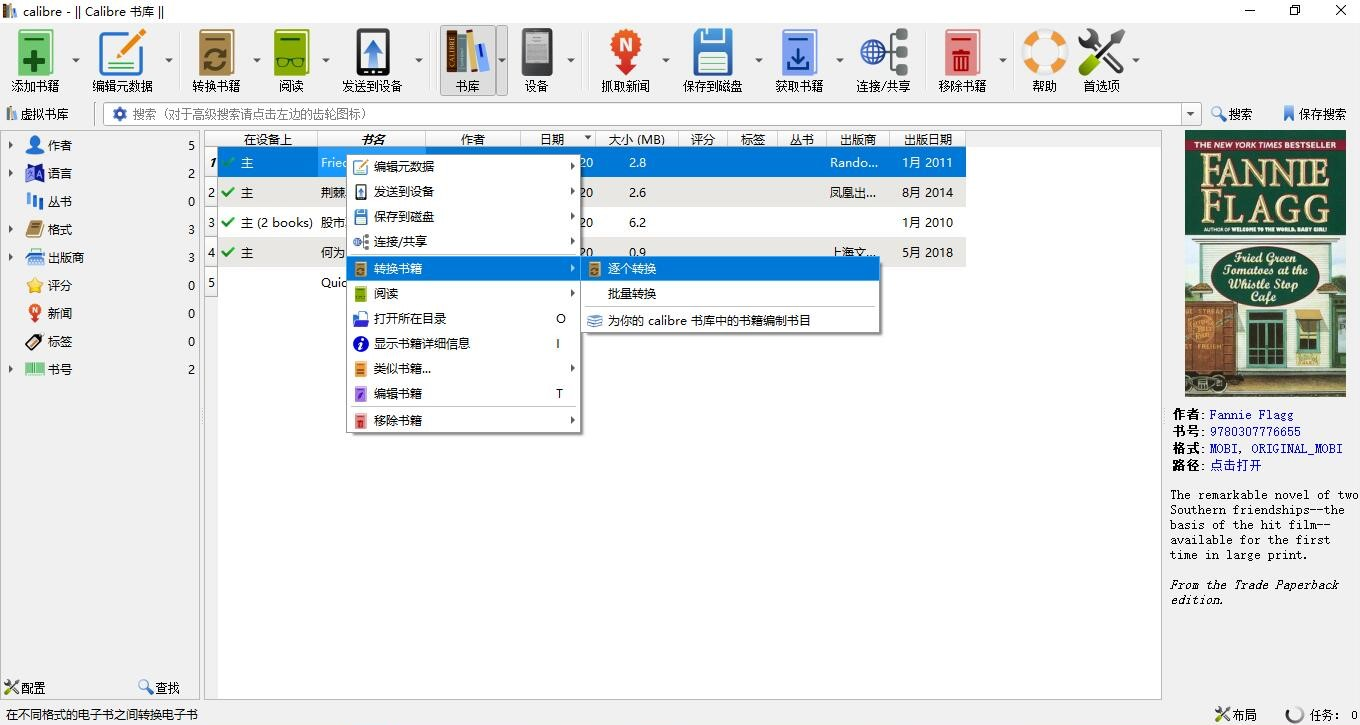This screenshot has height=725, width=1360.
Task: Open the search history dropdown arrow
Action: click(x=1190, y=114)
